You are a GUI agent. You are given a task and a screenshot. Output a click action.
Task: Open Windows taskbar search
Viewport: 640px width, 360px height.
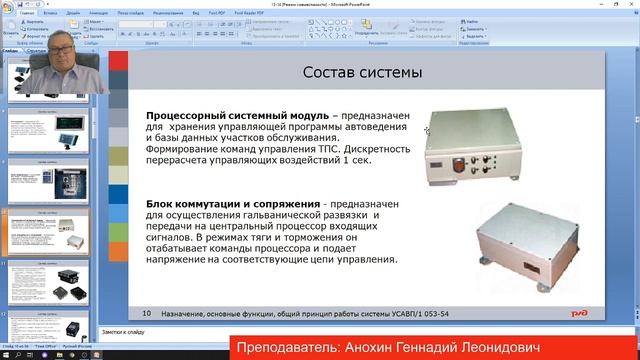click(18, 355)
